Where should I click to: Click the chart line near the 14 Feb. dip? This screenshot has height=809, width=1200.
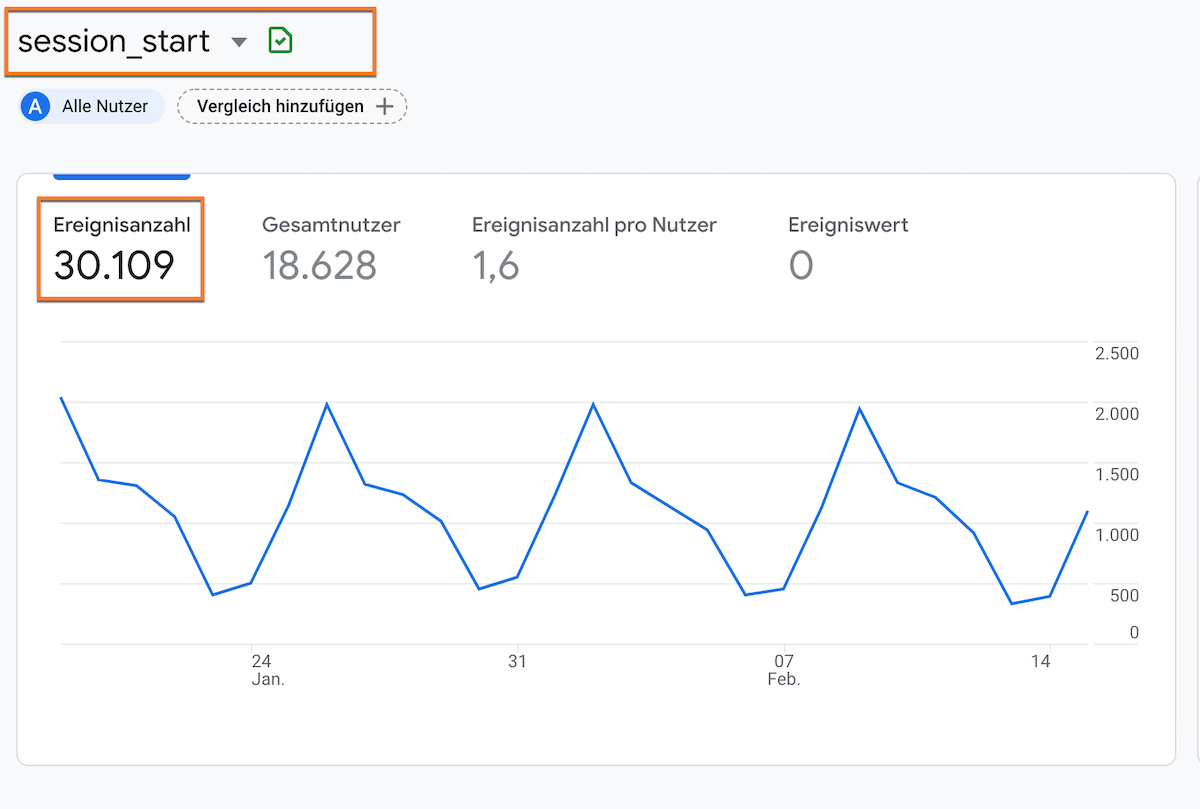click(x=1013, y=603)
